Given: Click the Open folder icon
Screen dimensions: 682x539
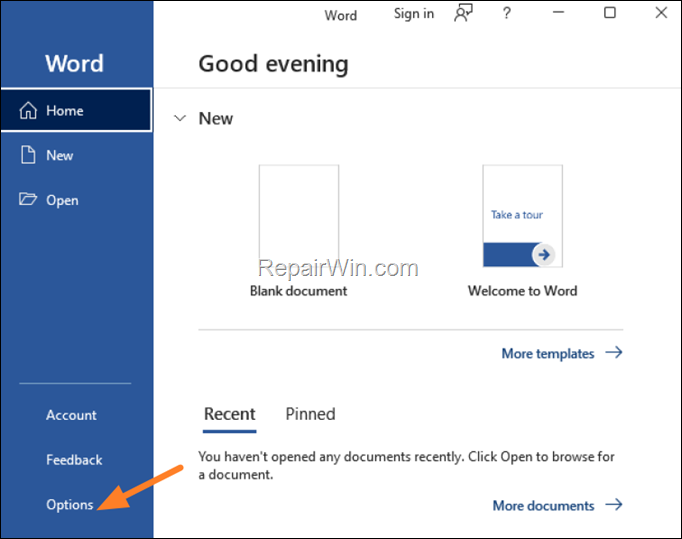Looking at the screenshot, I should (x=28, y=199).
